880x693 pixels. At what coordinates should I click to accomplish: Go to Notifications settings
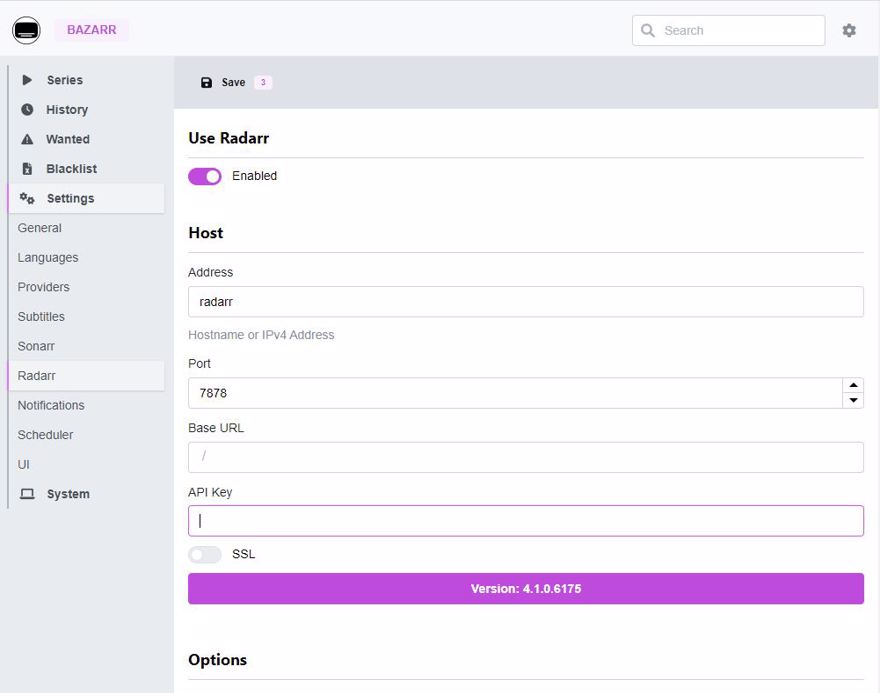(x=51, y=405)
